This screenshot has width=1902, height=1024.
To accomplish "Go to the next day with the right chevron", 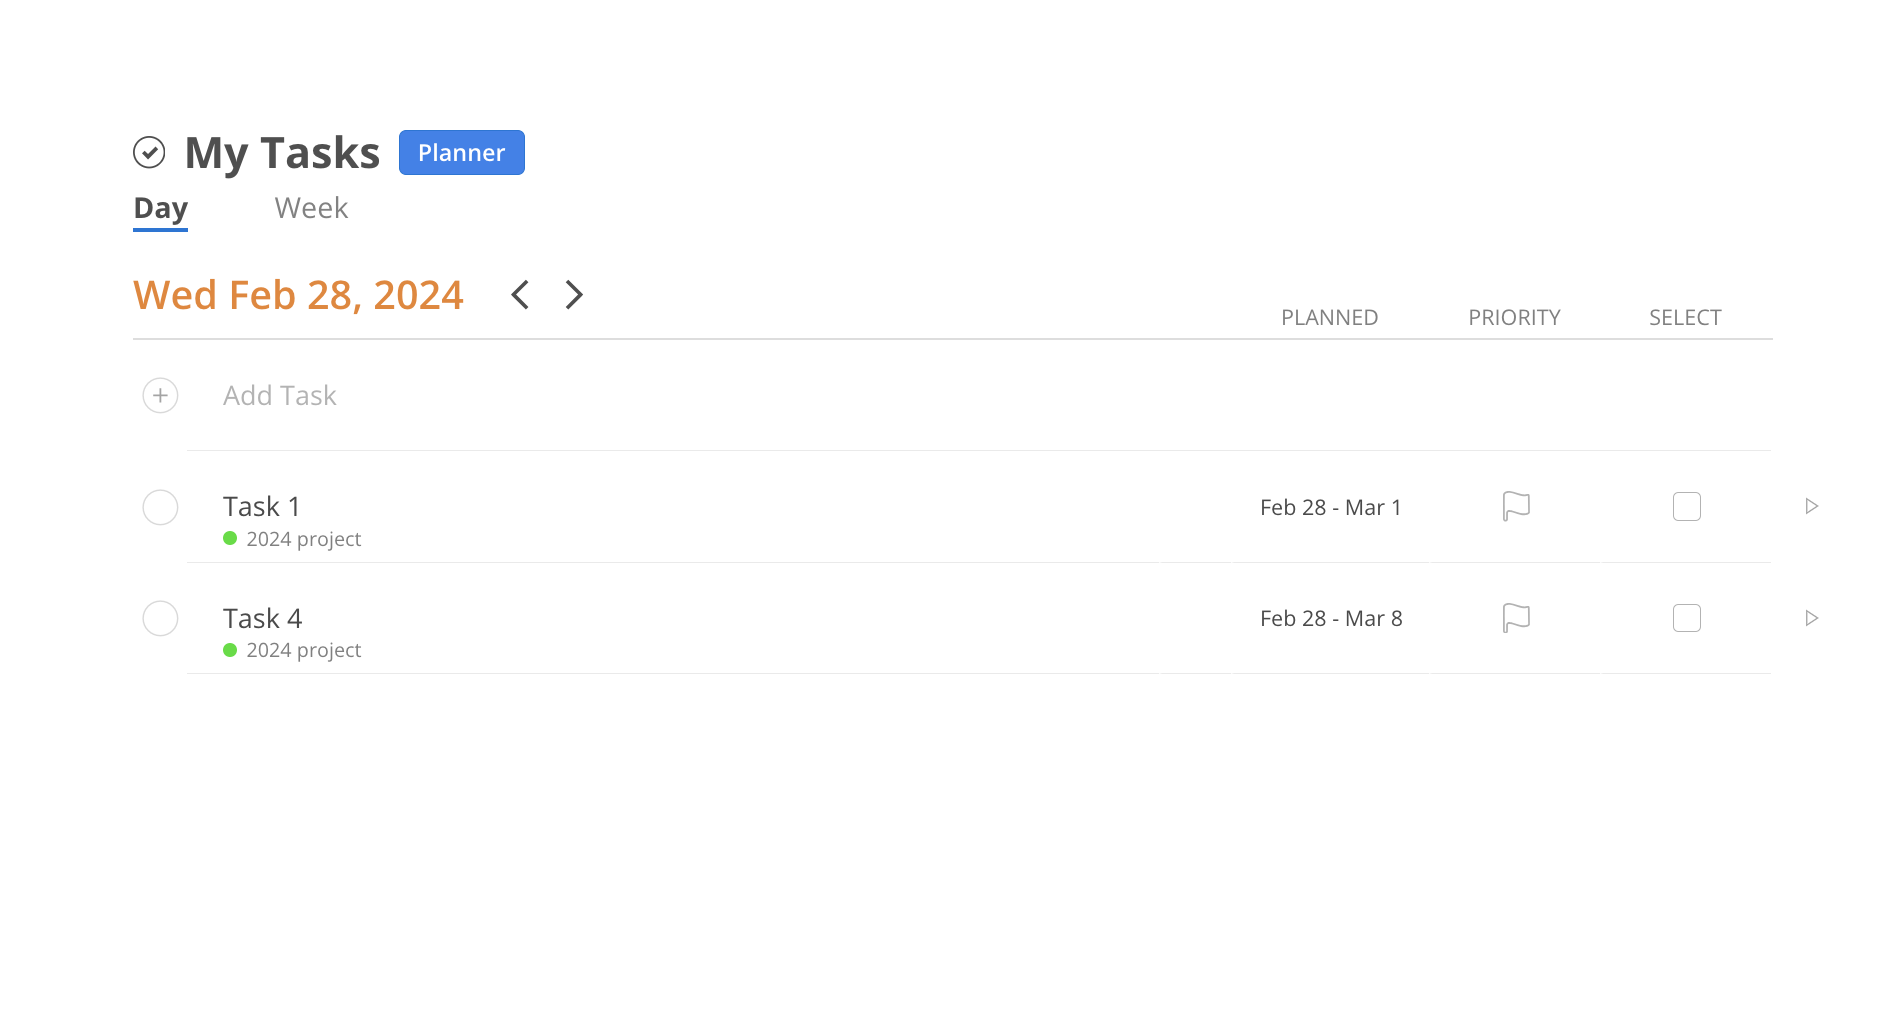I will click(x=574, y=294).
